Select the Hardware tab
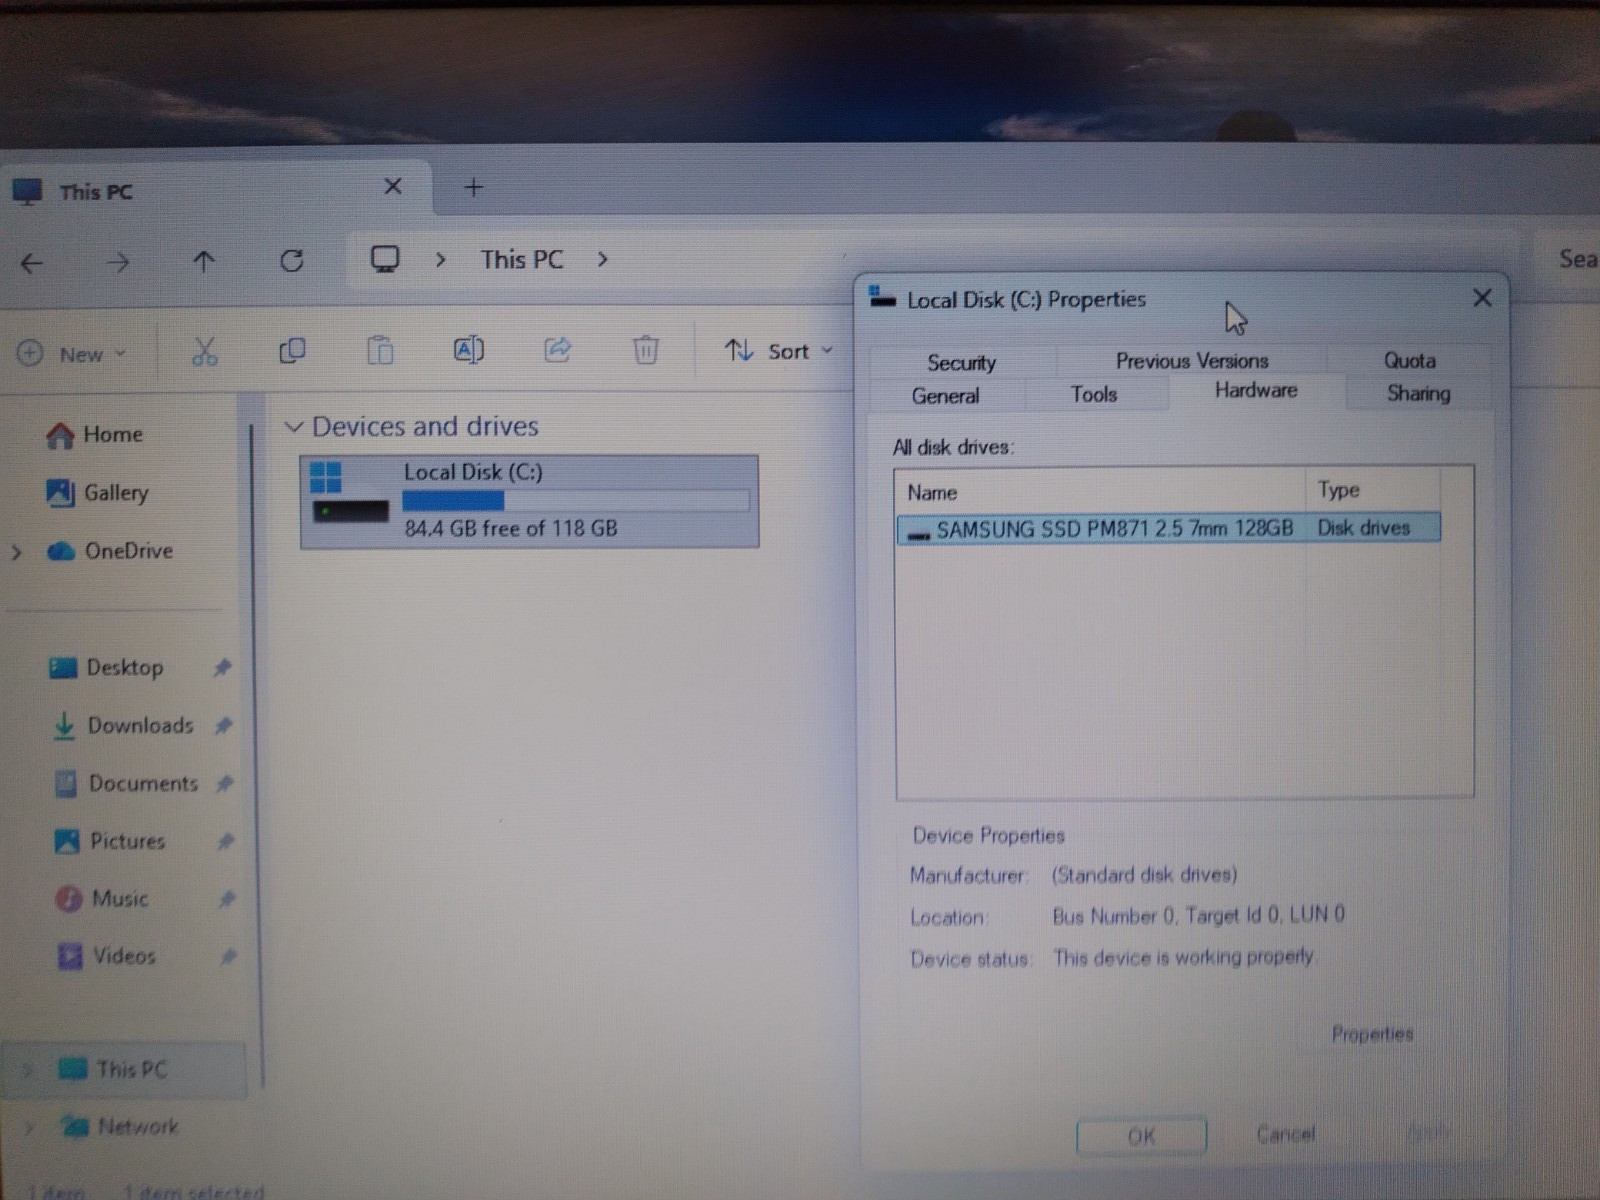1600x1200 pixels. [x=1256, y=391]
